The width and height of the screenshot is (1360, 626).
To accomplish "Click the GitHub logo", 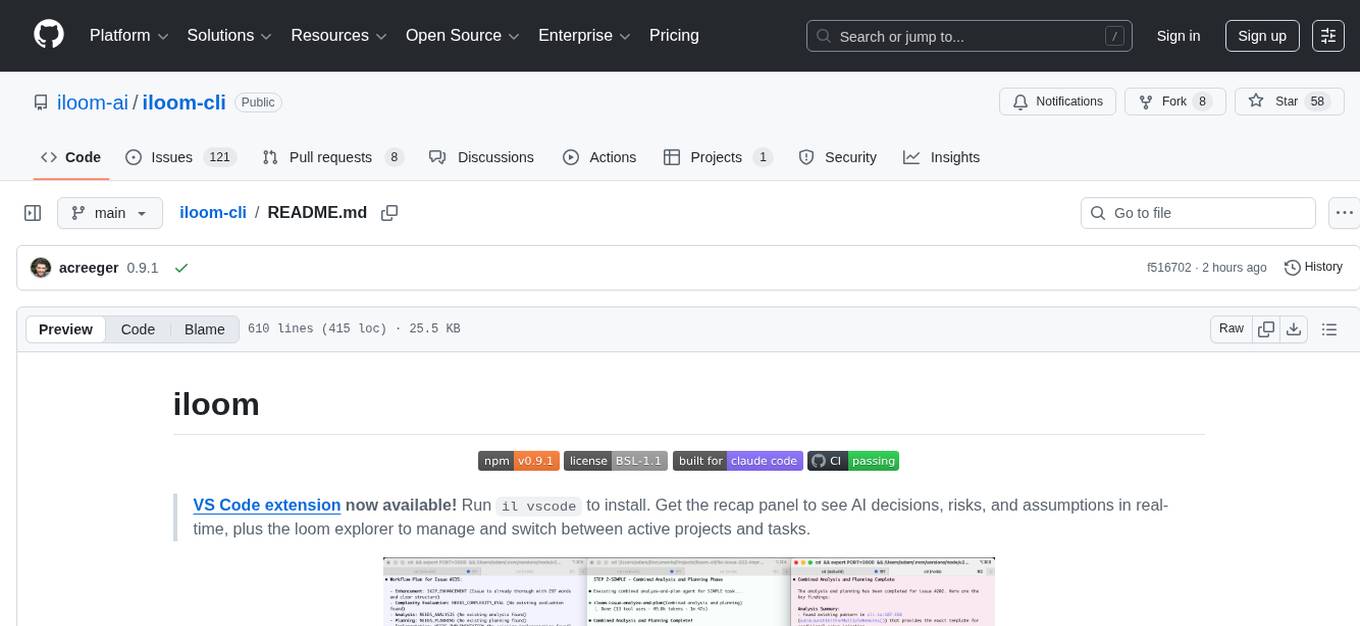I will (48, 35).
